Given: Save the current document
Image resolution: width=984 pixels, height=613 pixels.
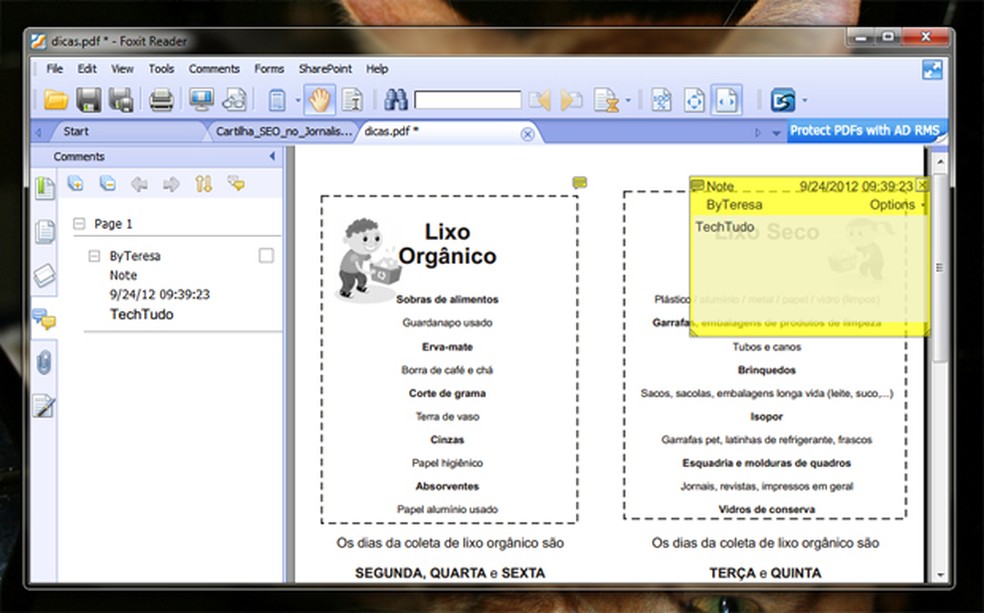Looking at the screenshot, I should coord(90,100).
